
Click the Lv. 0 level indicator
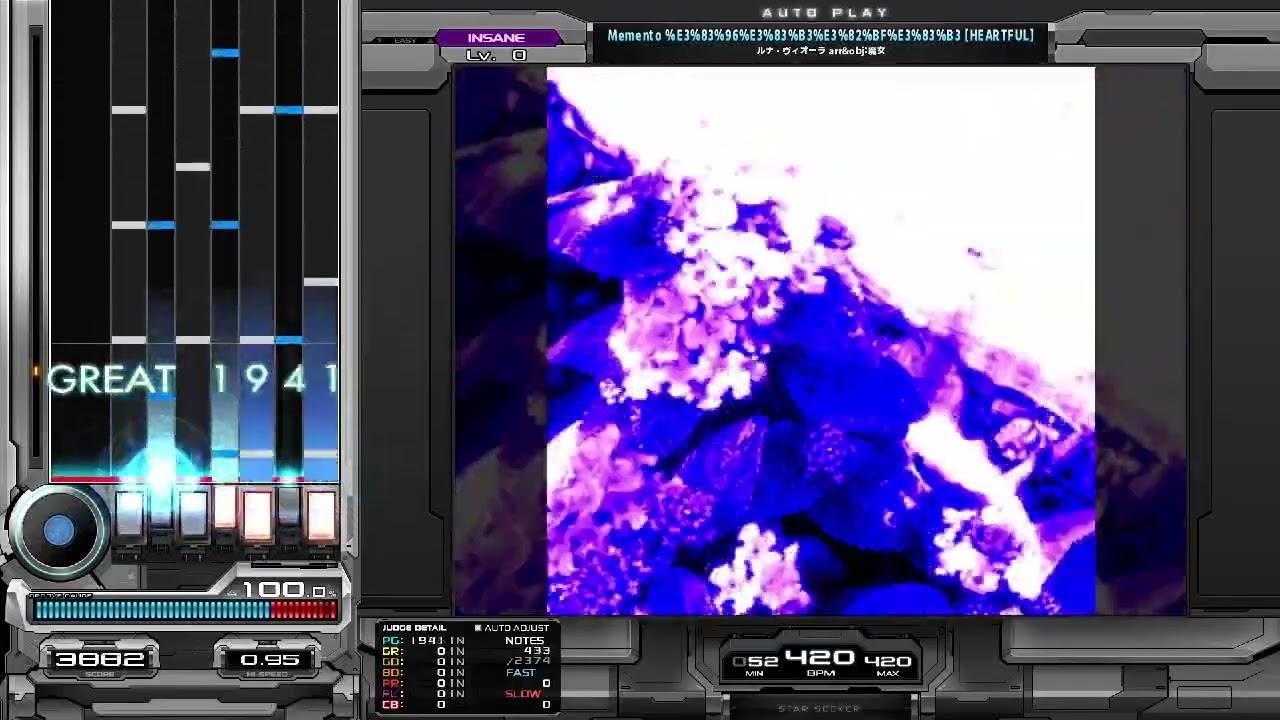click(496, 55)
